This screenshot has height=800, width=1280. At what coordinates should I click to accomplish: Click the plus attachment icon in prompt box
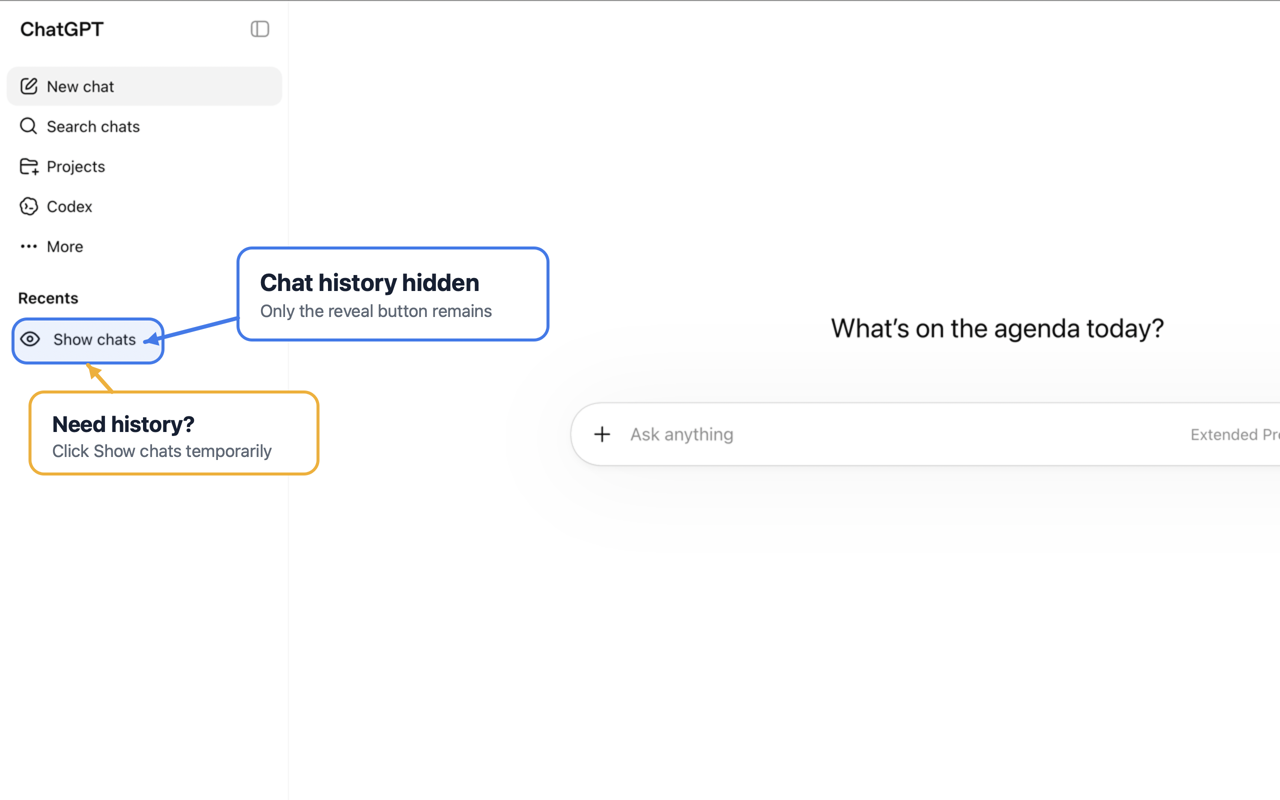point(602,434)
